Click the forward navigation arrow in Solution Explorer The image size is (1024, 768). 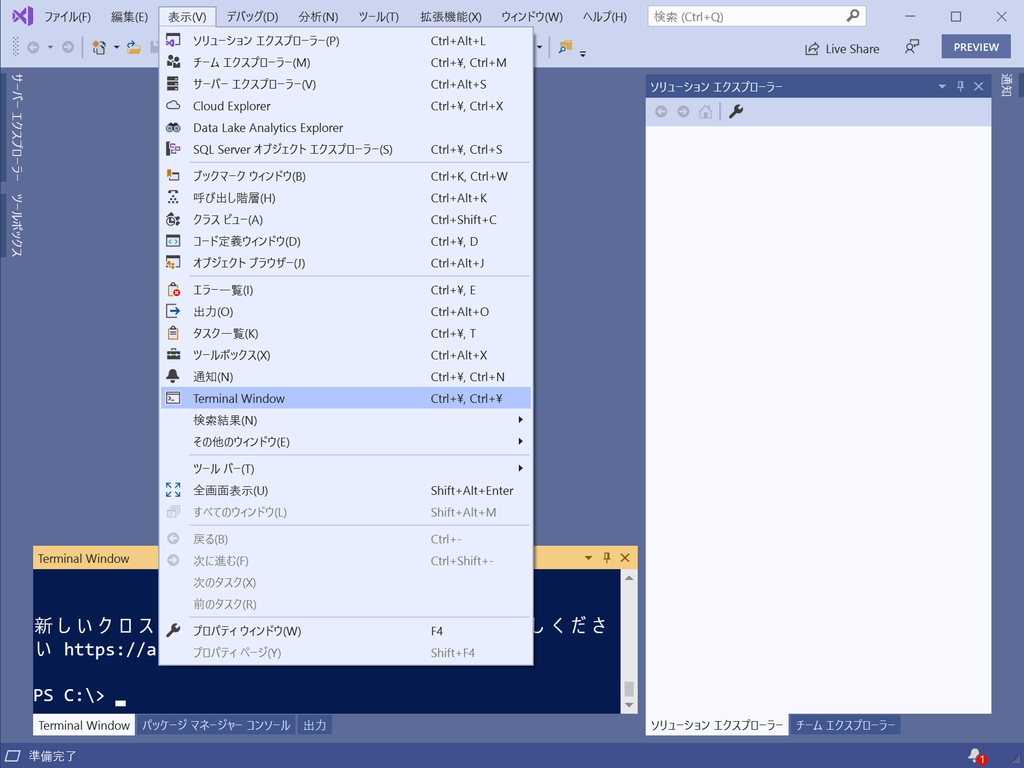683,111
